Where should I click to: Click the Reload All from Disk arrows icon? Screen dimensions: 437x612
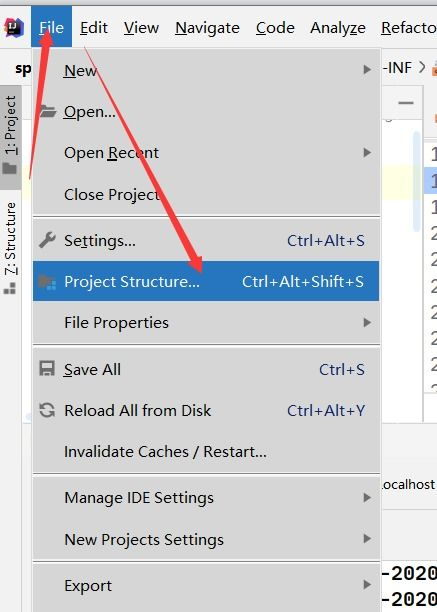click(47, 410)
